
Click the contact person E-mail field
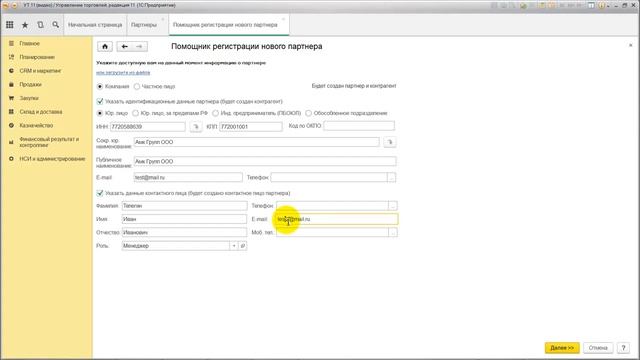coord(337,219)
